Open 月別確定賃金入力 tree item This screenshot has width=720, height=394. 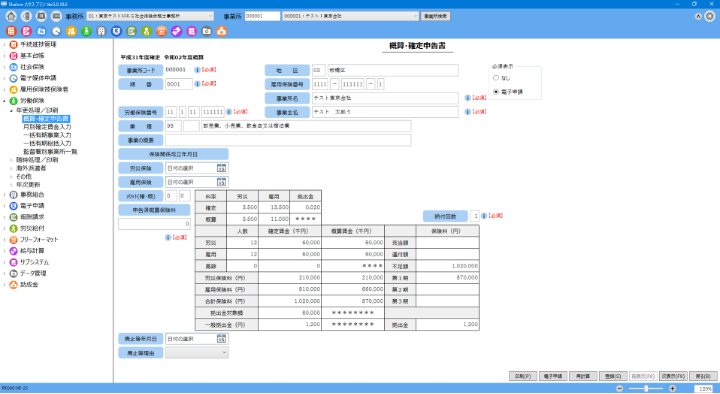[x=47, y=127]
